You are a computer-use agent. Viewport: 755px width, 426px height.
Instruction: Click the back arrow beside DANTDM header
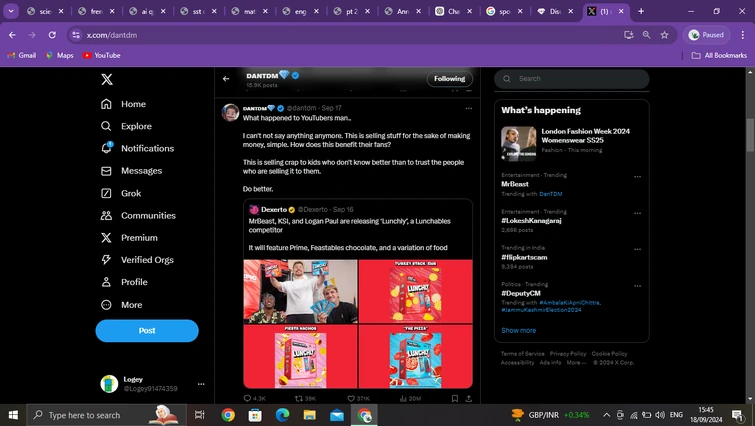(226, 79)
